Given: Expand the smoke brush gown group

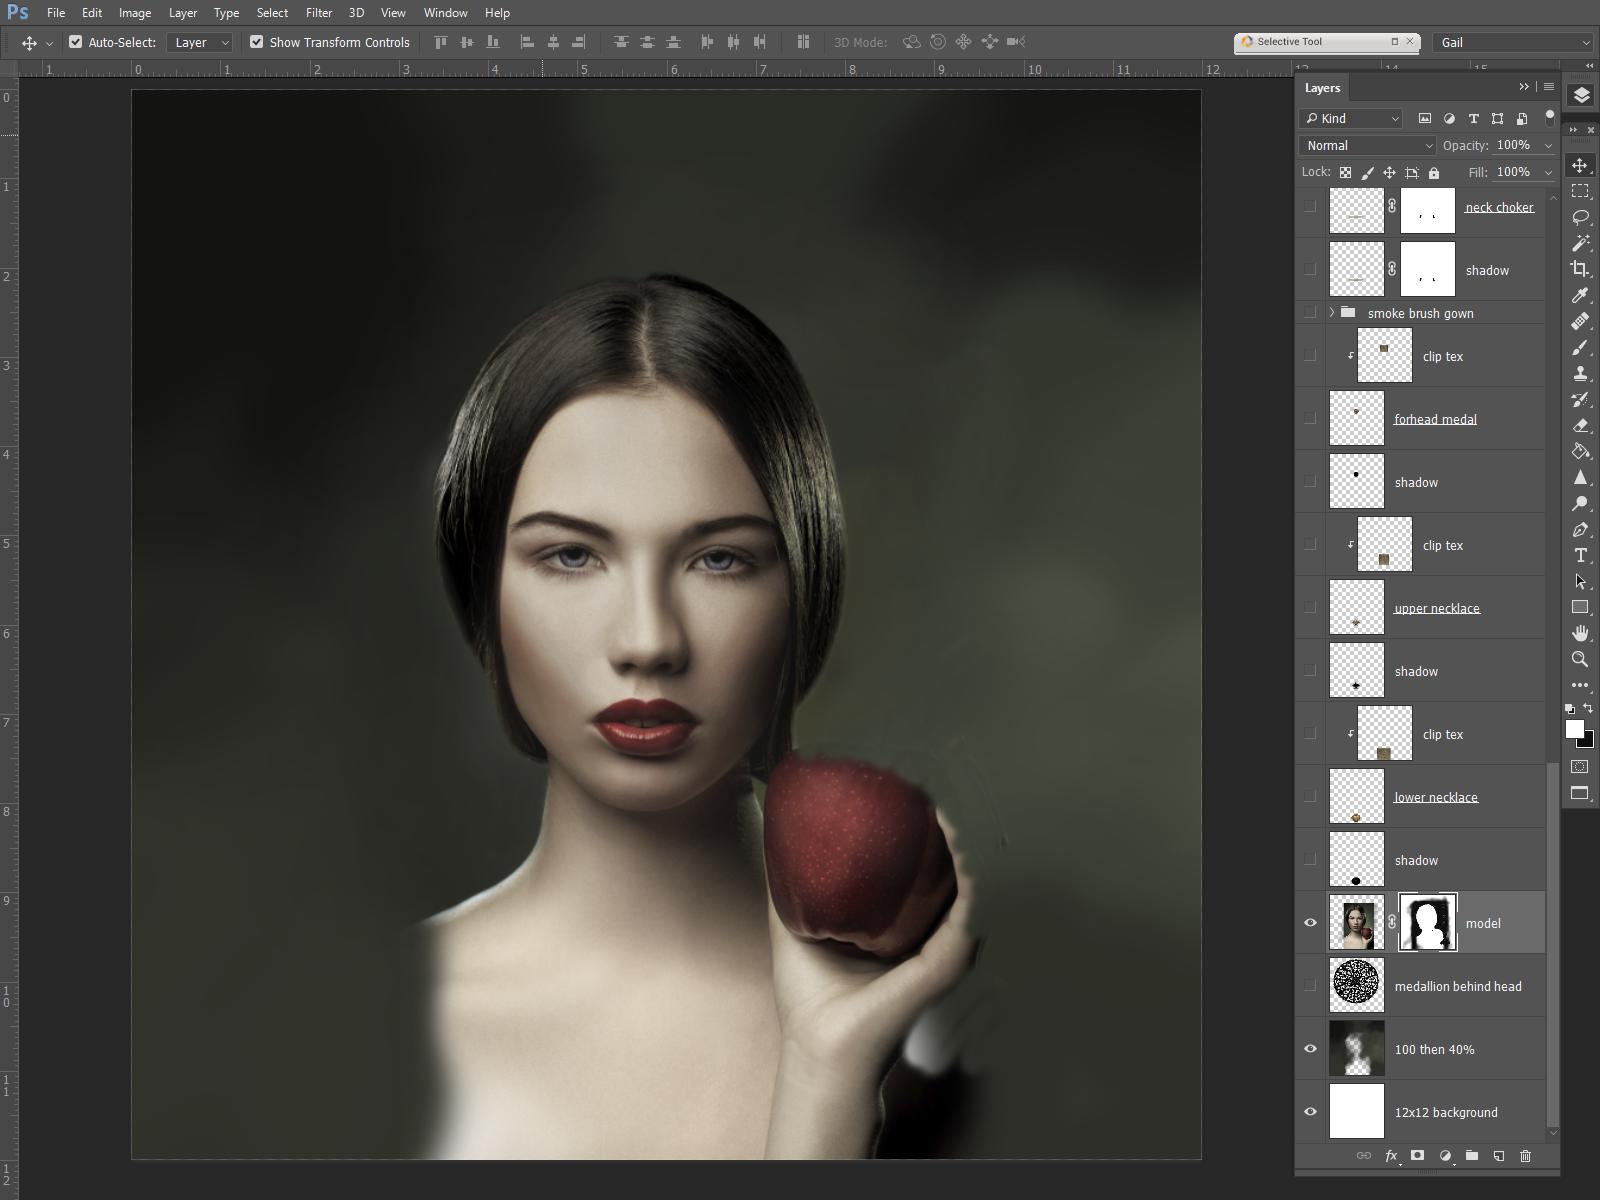Looking at the screenshot, I should coord(1330,312).
